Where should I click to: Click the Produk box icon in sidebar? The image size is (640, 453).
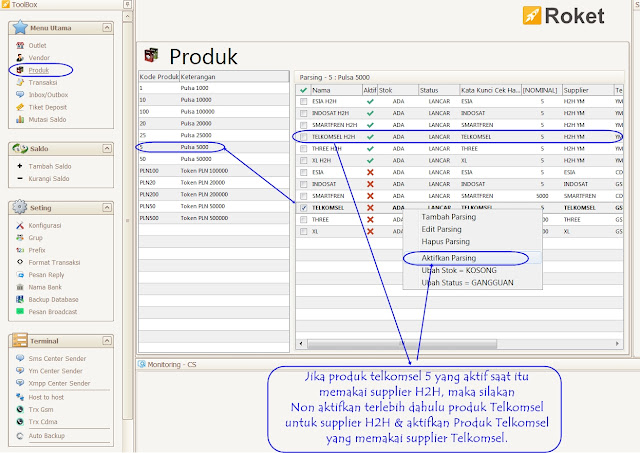click(20, 70)
